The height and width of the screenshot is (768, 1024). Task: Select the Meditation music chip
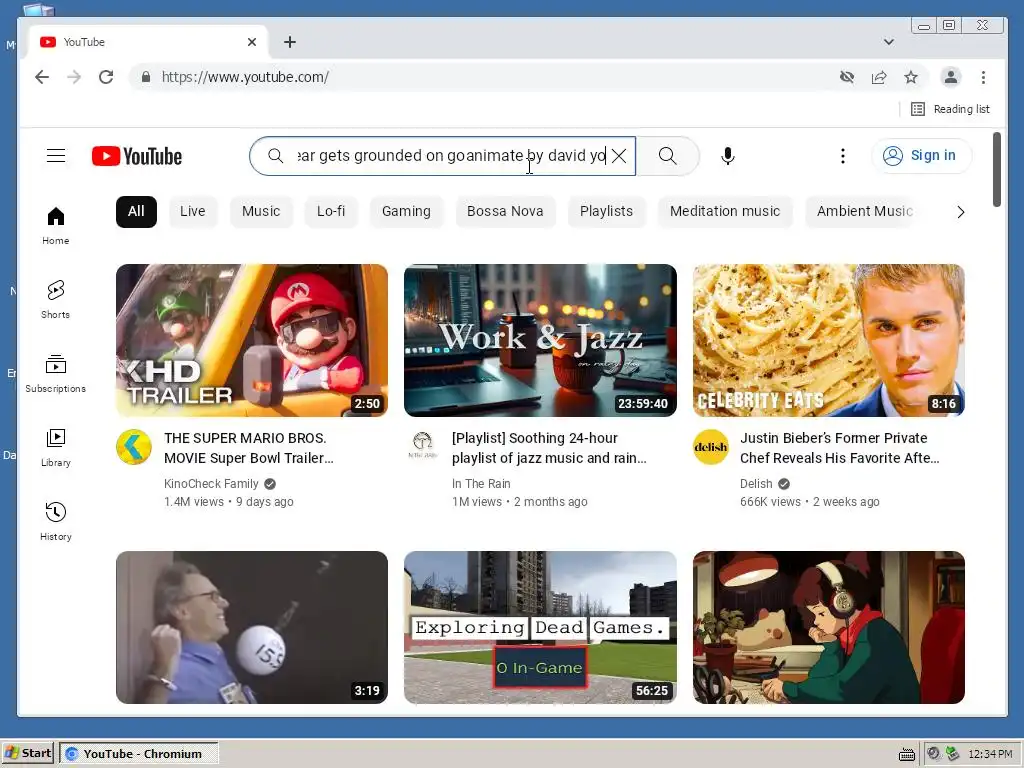(x=725, y=212)
